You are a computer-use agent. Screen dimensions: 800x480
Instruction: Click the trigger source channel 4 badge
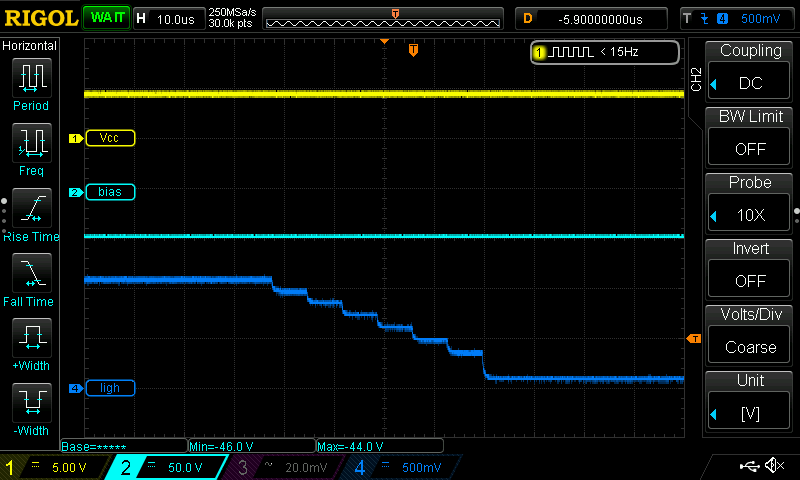(x=722, y=19)
